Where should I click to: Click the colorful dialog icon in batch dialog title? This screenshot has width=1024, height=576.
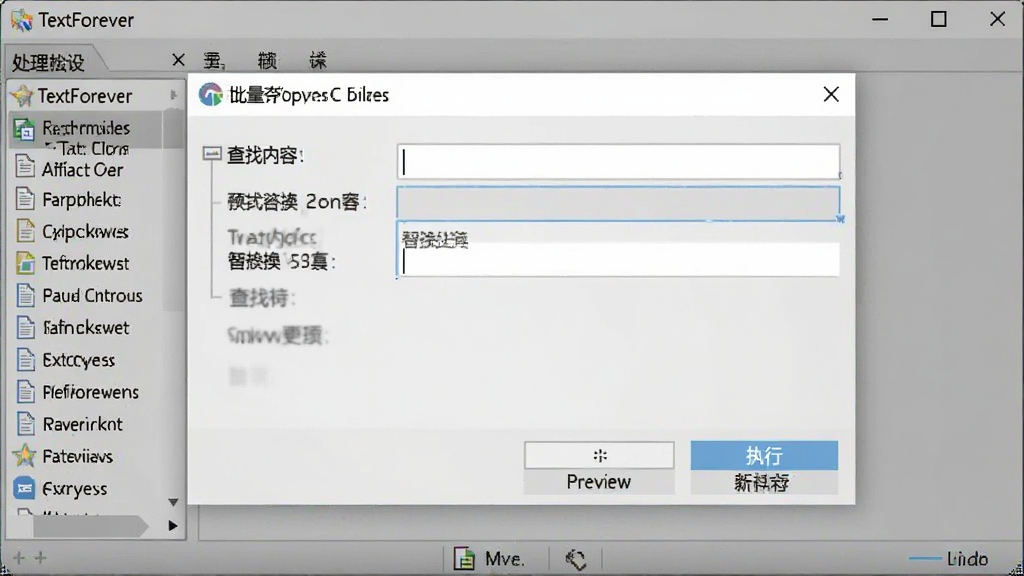(210, 95)
